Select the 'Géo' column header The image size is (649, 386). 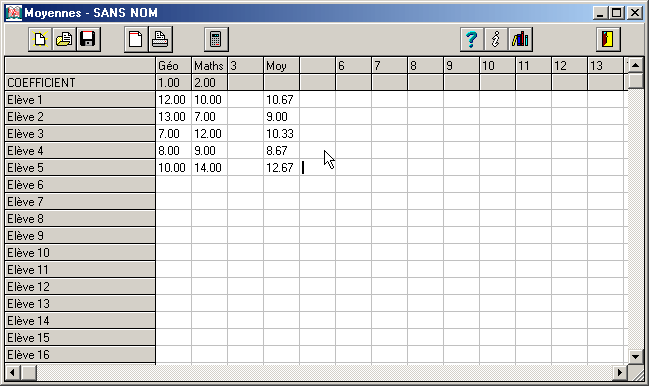173,66
